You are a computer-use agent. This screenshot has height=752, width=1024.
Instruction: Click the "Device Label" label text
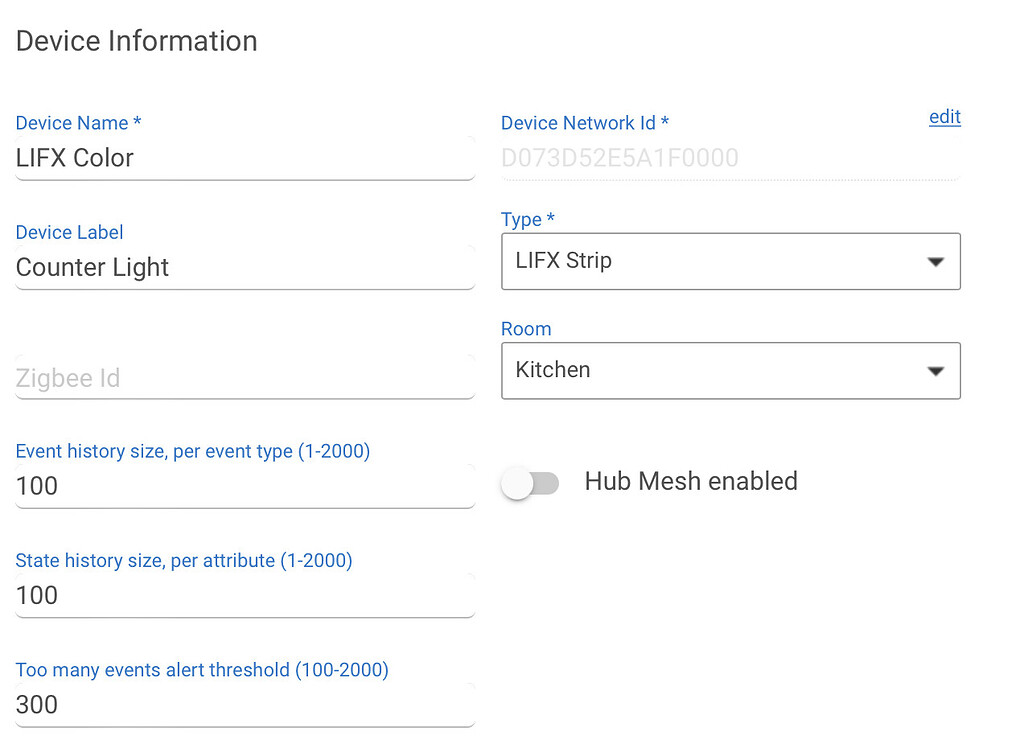pyautogui.click(x=69, y=232)
